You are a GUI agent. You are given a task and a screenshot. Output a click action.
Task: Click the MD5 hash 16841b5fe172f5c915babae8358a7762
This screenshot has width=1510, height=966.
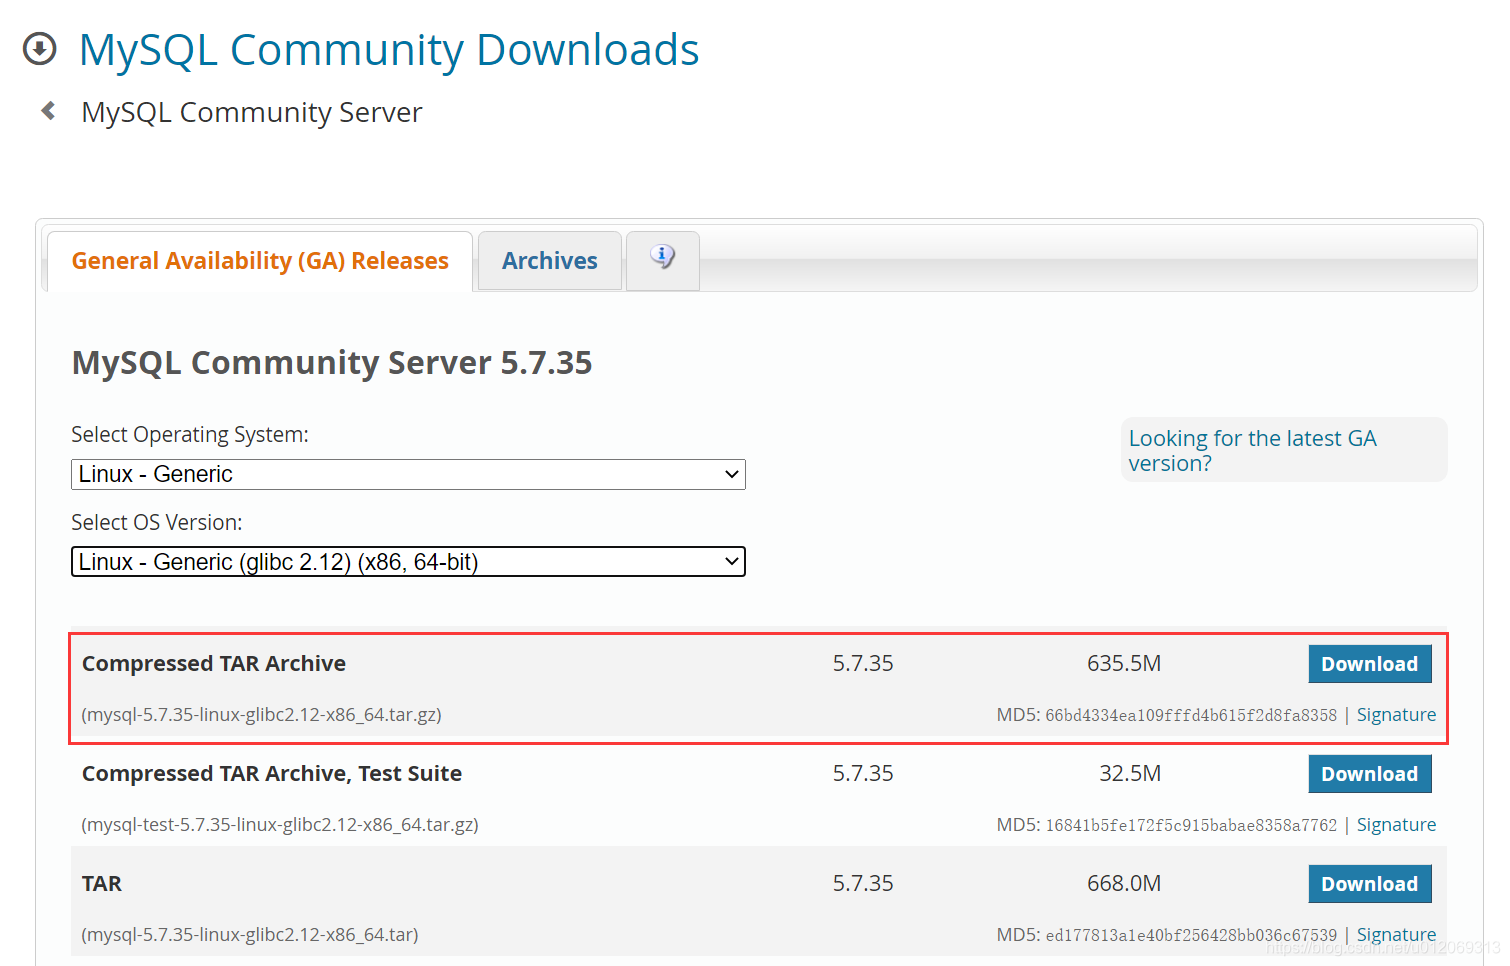tap(1191, 825)
